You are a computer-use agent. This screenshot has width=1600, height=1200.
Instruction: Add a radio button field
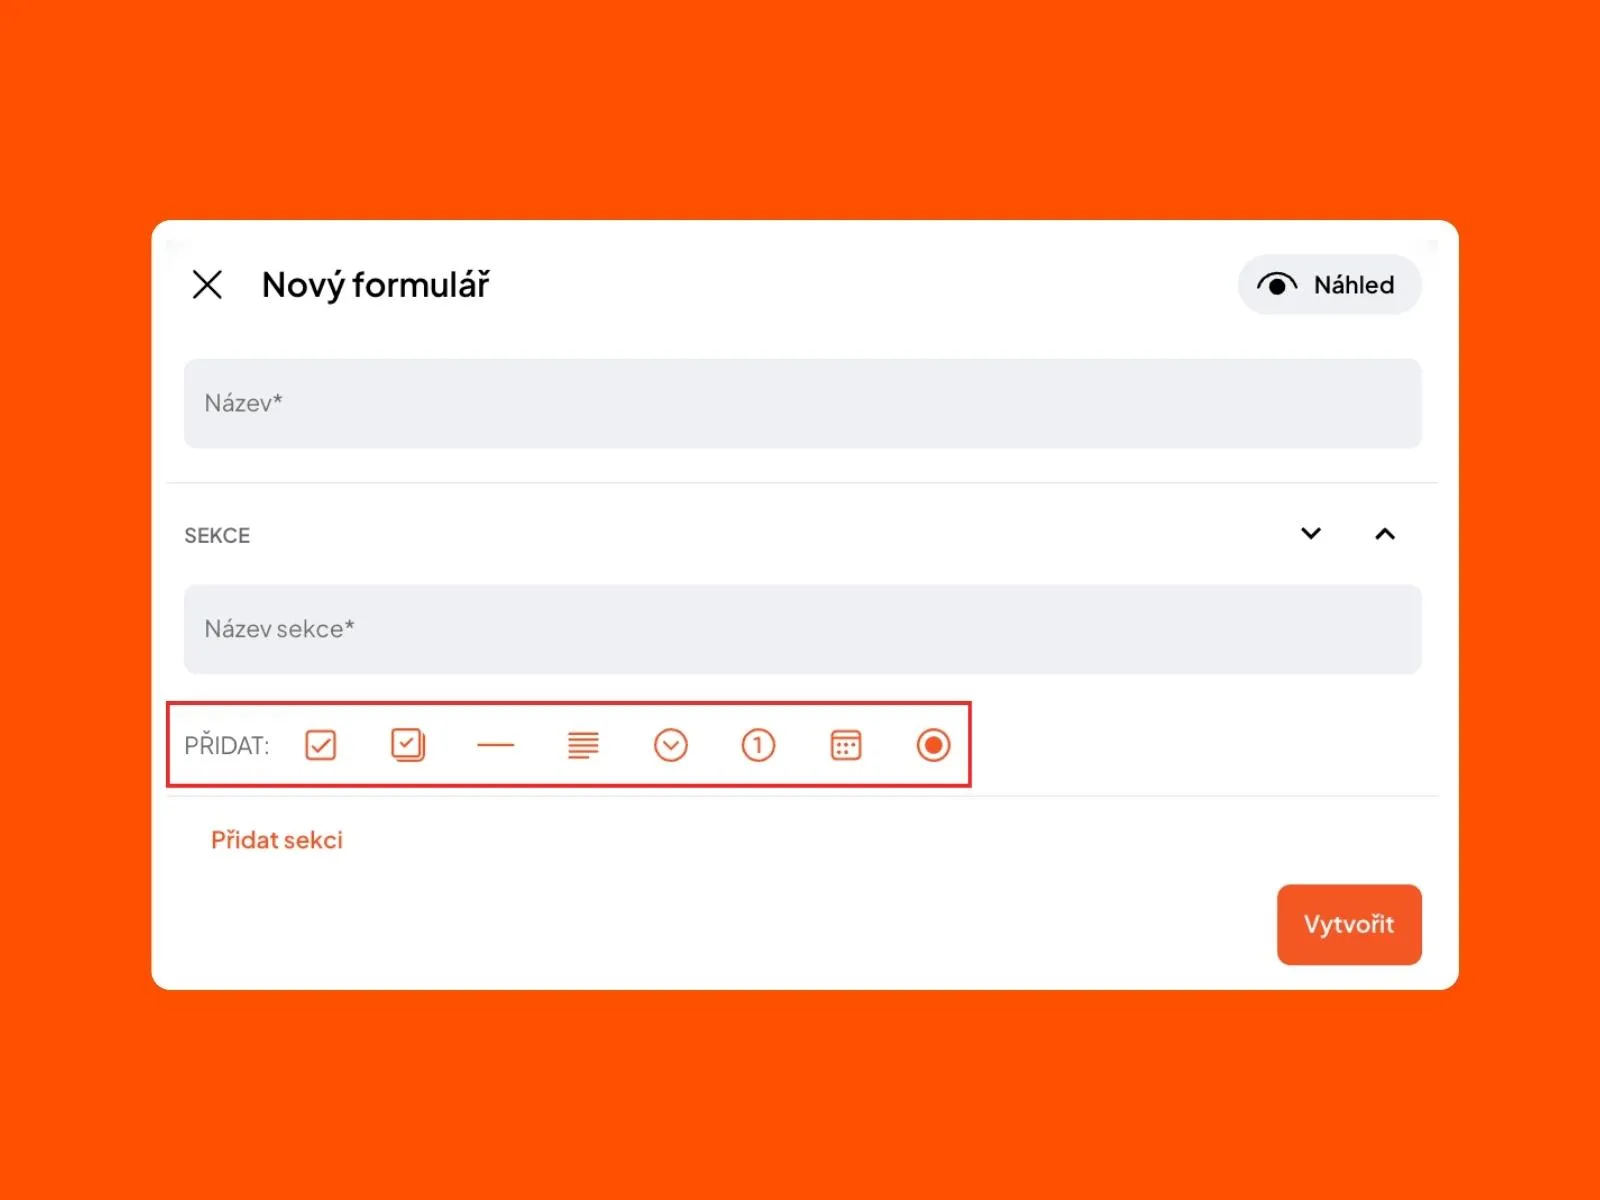coord(933,745)
